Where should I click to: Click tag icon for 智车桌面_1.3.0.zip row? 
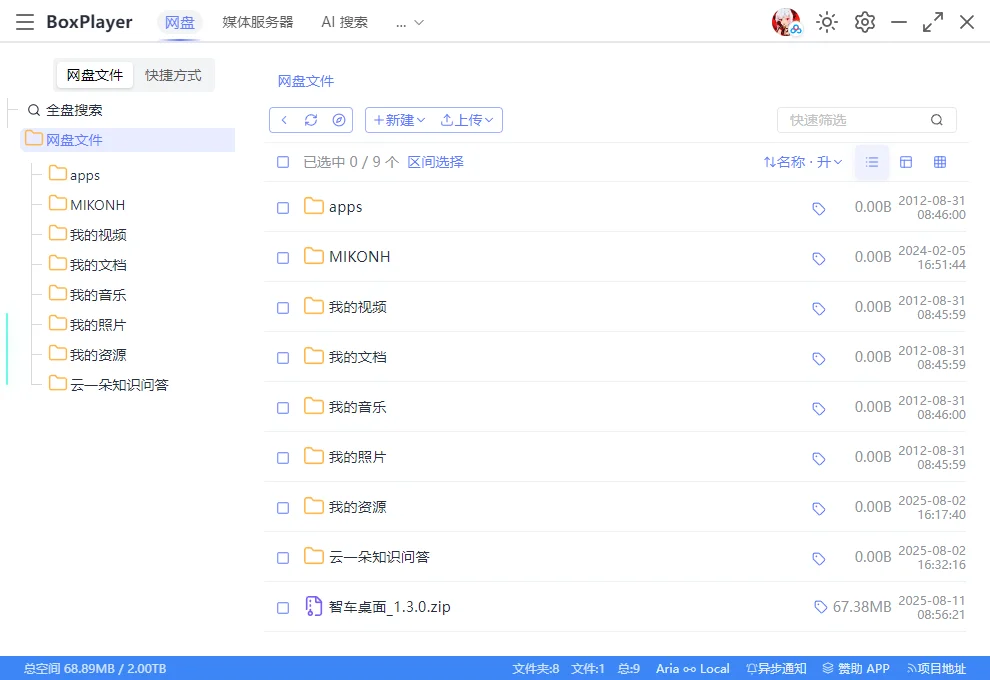[821, 607]
